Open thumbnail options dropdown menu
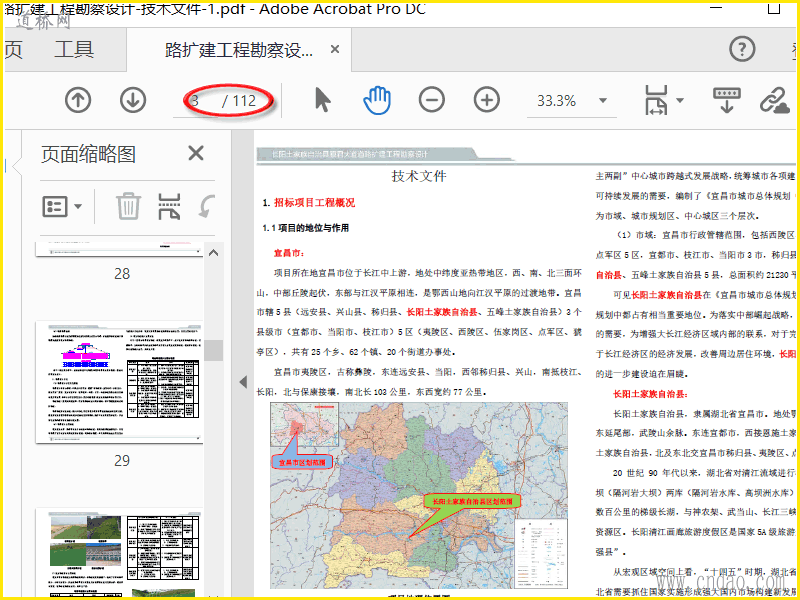Image resolution: width=800 pixels, height=600 pixels. pyautogui.click(x=62, y=207)
